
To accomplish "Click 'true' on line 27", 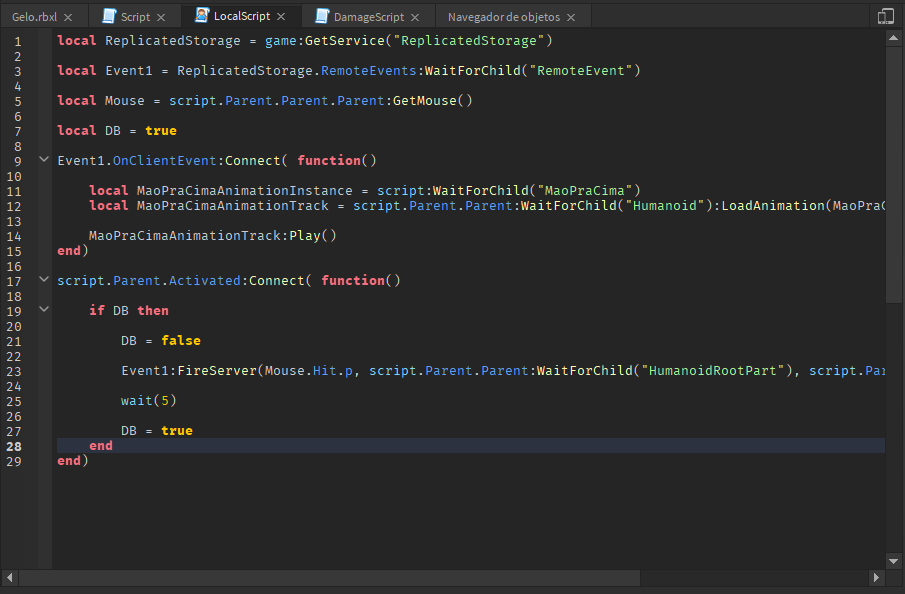I will [177, 431].
